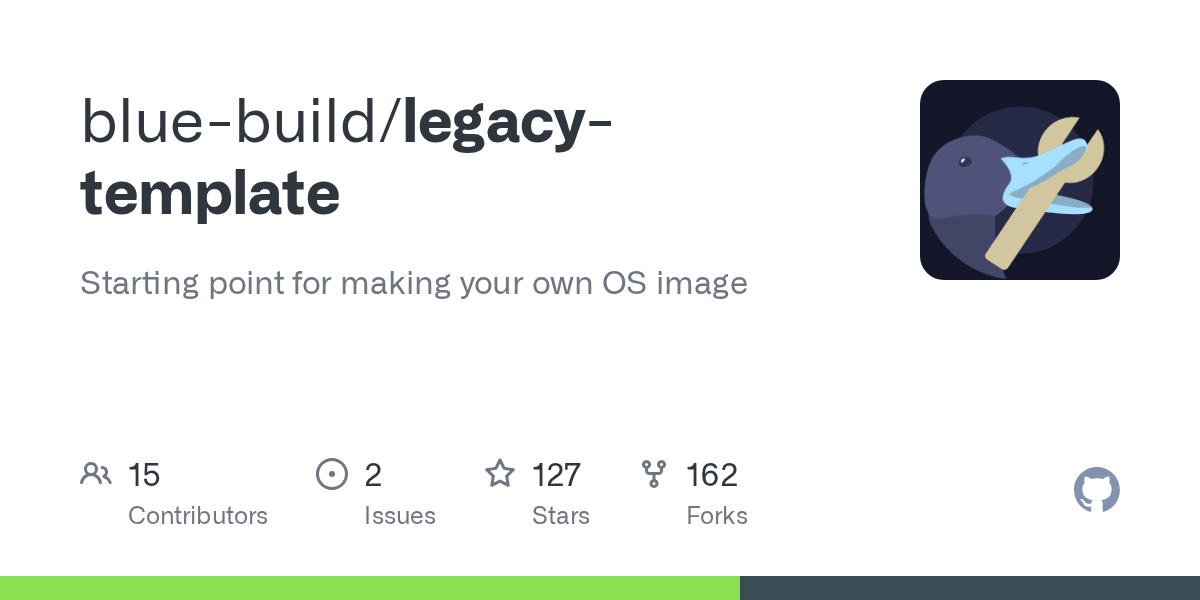Click the Stars star icon
The image size is (1200, 600).
[x=500, y=474]
